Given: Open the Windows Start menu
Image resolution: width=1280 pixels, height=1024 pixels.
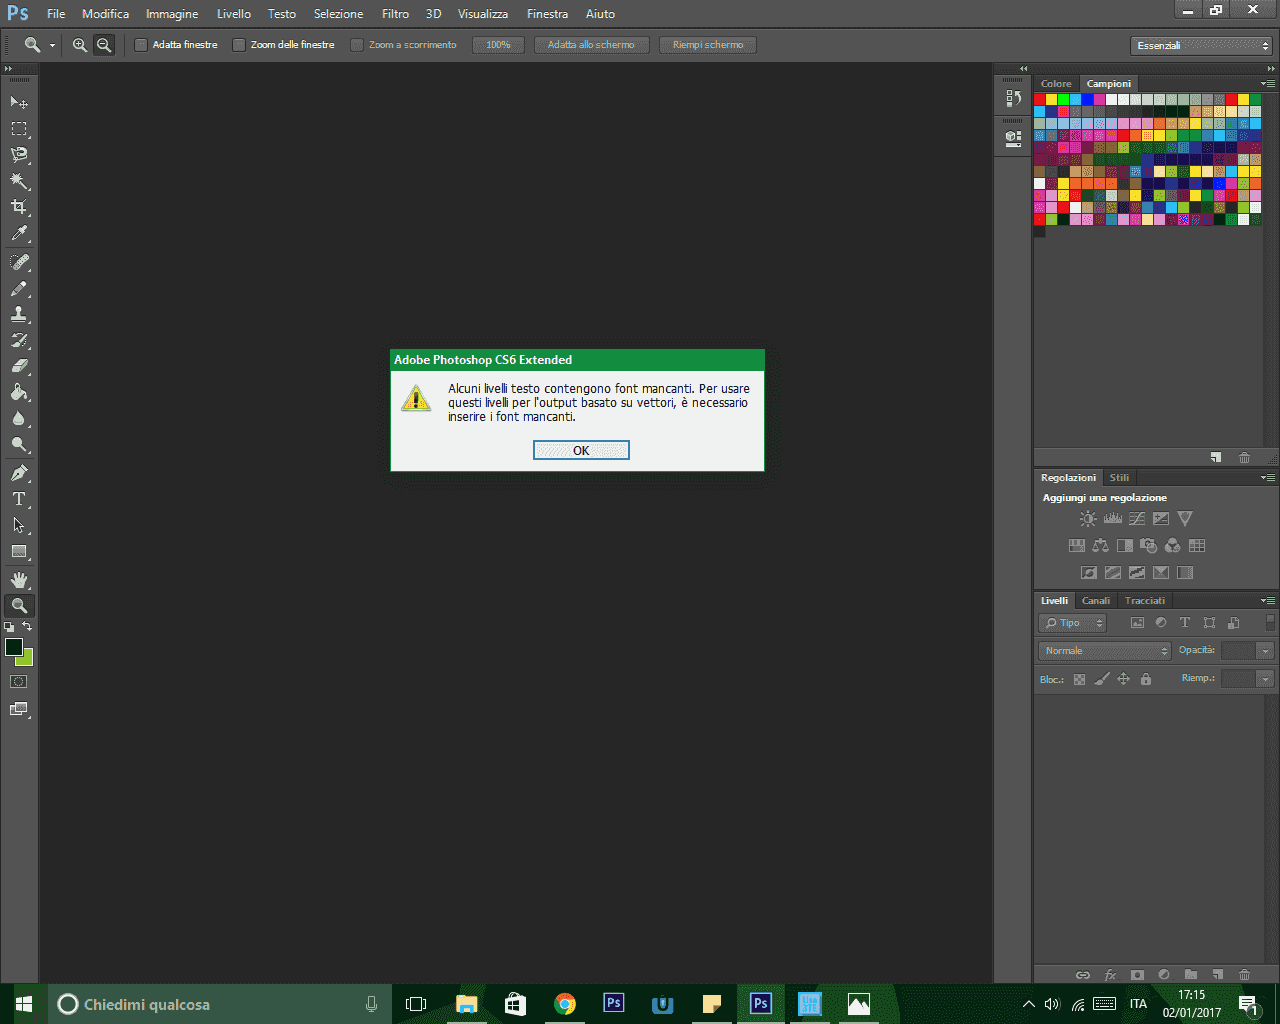Looking at the screenshot, I should [x=24, y=1004].
